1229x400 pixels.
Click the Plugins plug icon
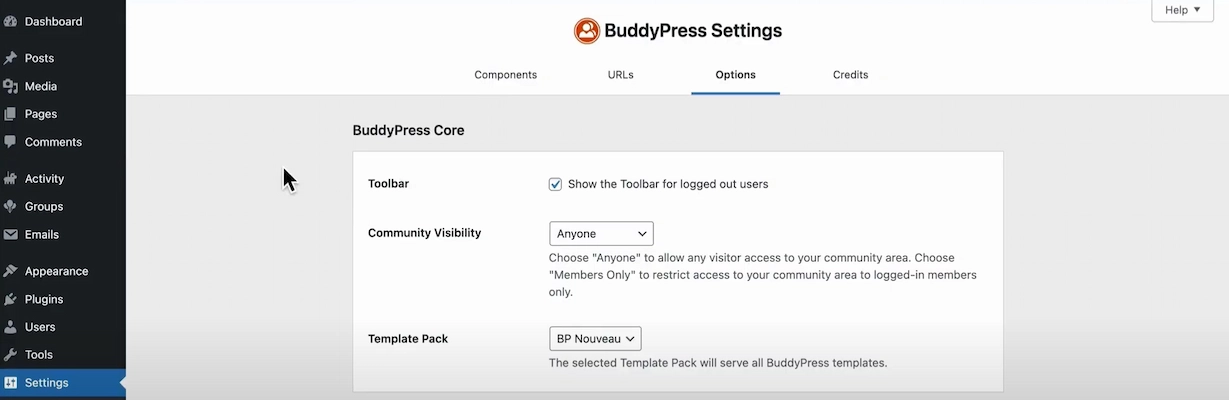coord(11,299)
